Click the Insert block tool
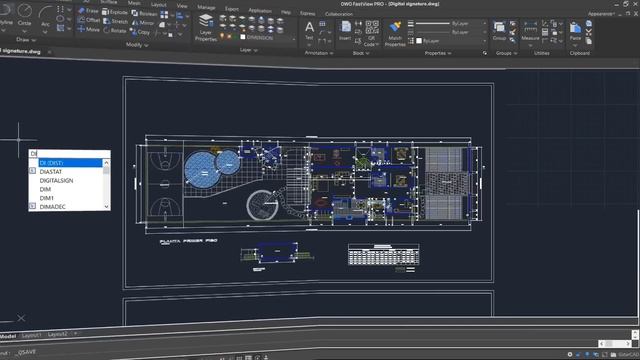Image resolution: width=640 pixels, height=360 pixels. click(x=345, y=31)
